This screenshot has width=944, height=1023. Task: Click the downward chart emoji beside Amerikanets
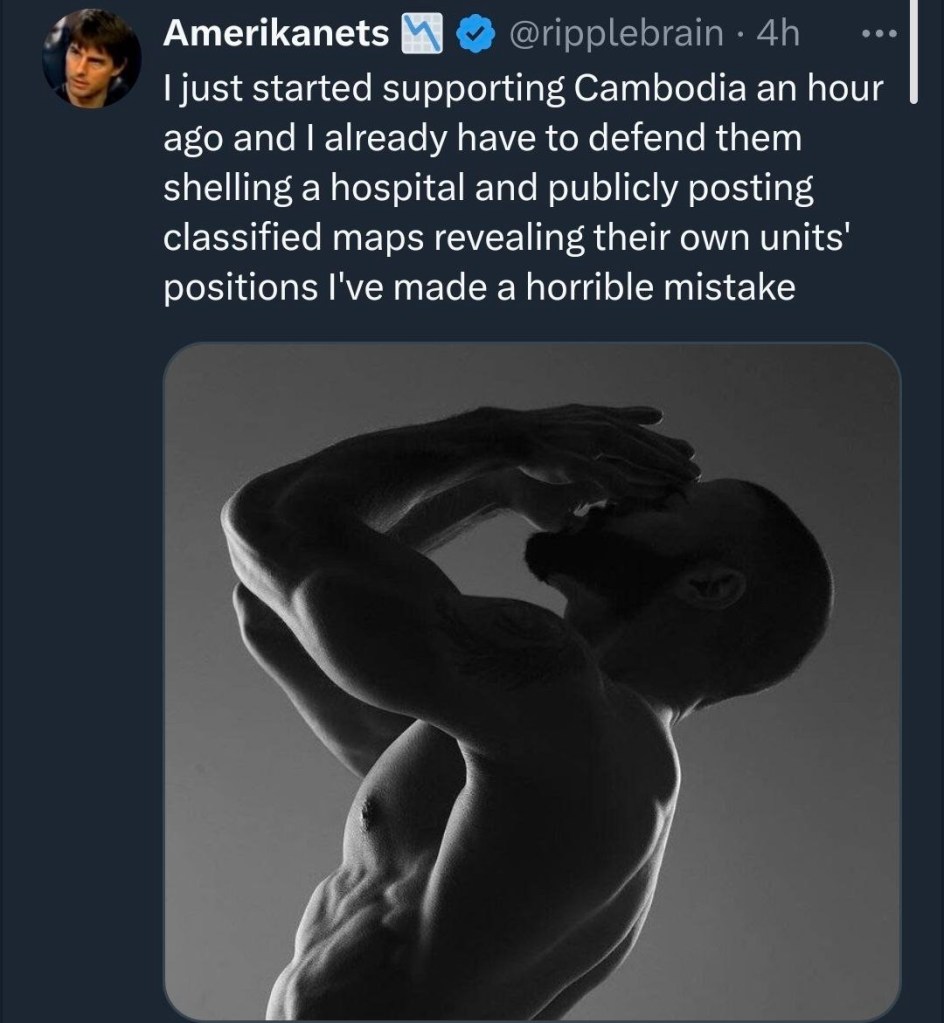[423, 35]
